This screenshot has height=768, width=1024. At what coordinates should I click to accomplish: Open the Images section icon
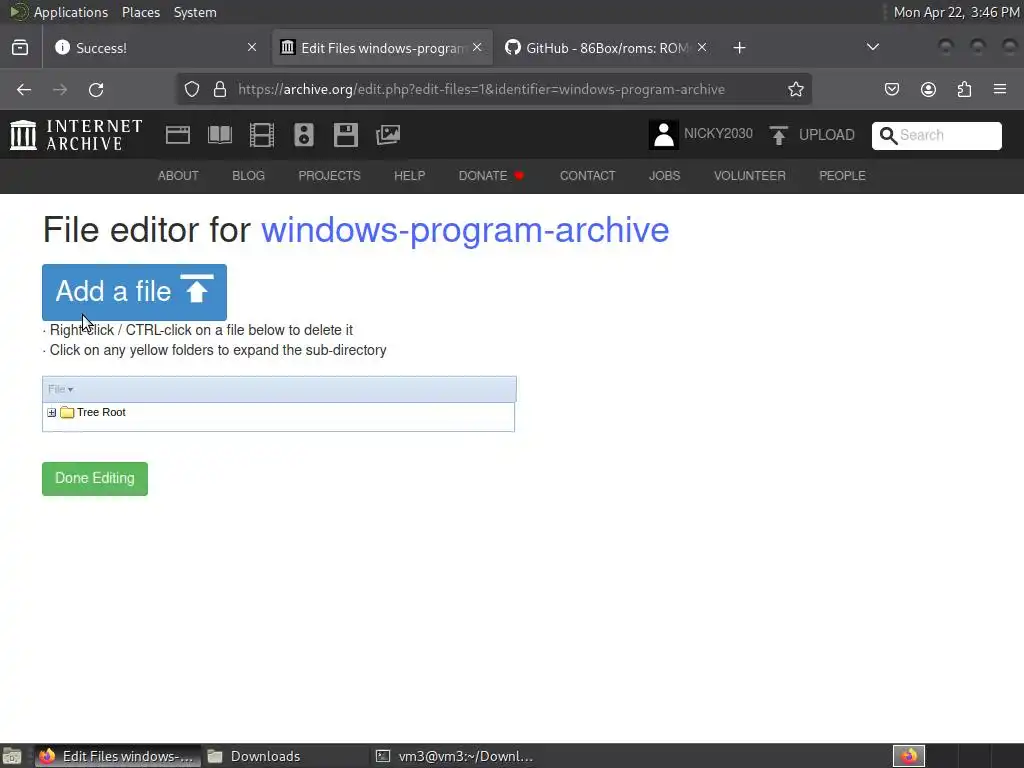click(388, 135)
